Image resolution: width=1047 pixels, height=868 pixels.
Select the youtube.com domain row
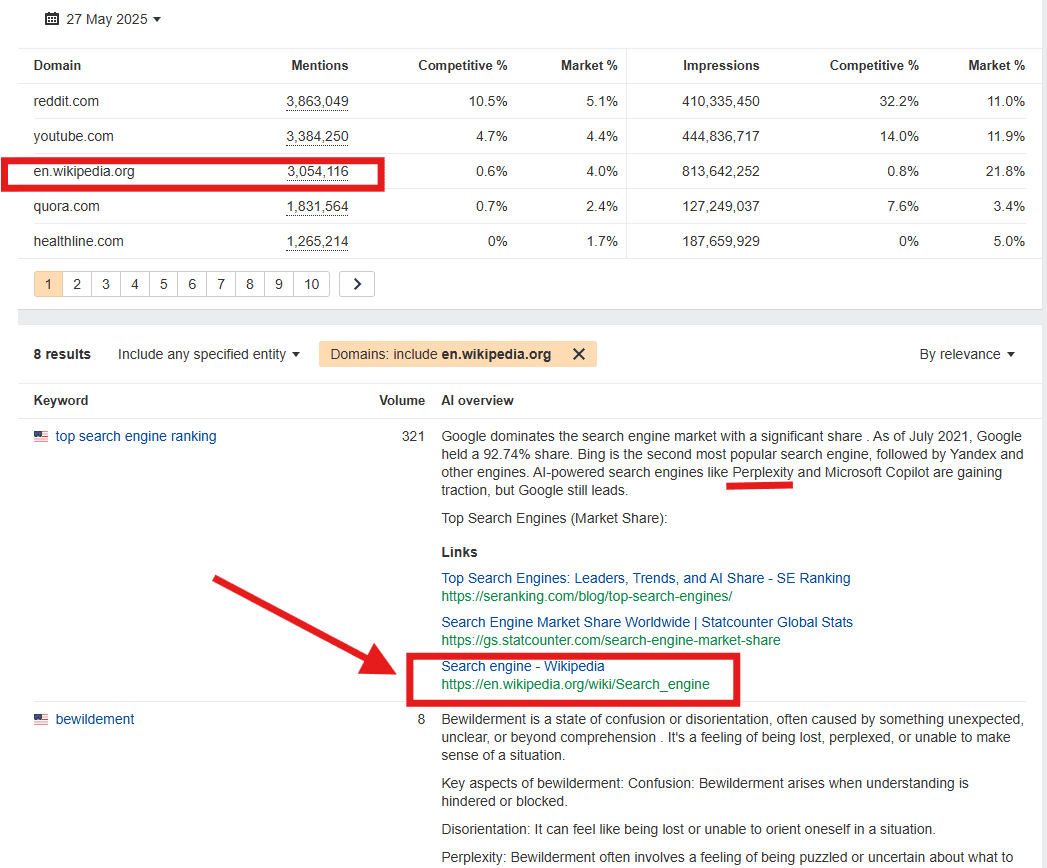(530, 137)
